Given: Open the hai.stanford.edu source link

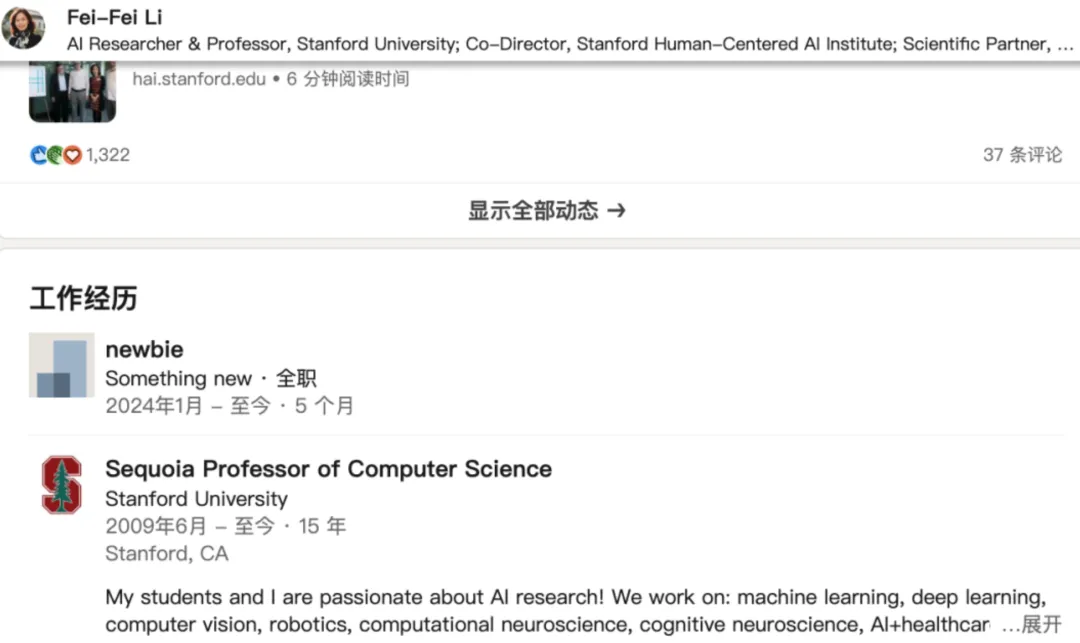Looking at the screenshot, I should (x=199, y=79).
